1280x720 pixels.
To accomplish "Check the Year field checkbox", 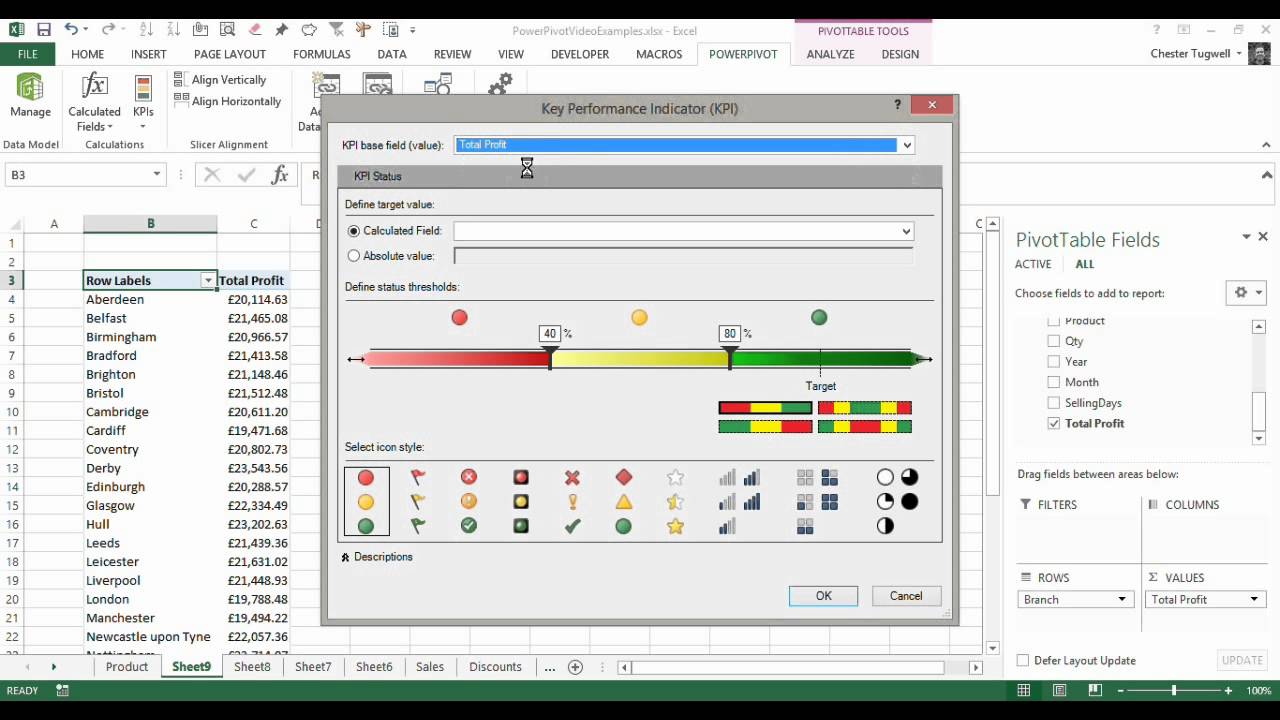I will pyautogui.click(x=1053, y=362).
